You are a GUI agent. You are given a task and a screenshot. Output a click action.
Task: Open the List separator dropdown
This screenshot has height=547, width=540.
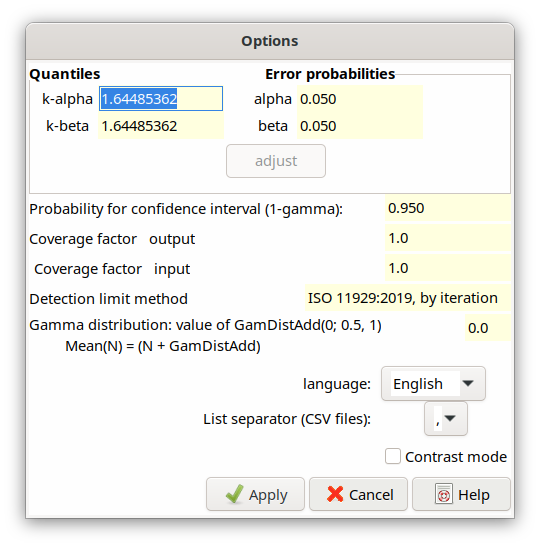[x=445, y=419]
